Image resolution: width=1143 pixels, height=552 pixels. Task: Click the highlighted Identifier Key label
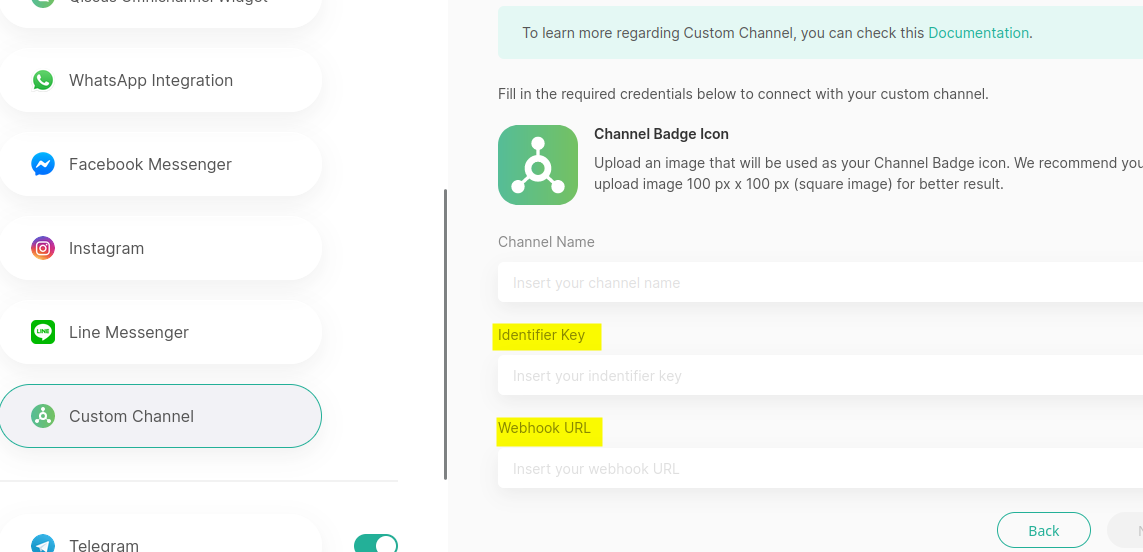(x=542, y=335)
